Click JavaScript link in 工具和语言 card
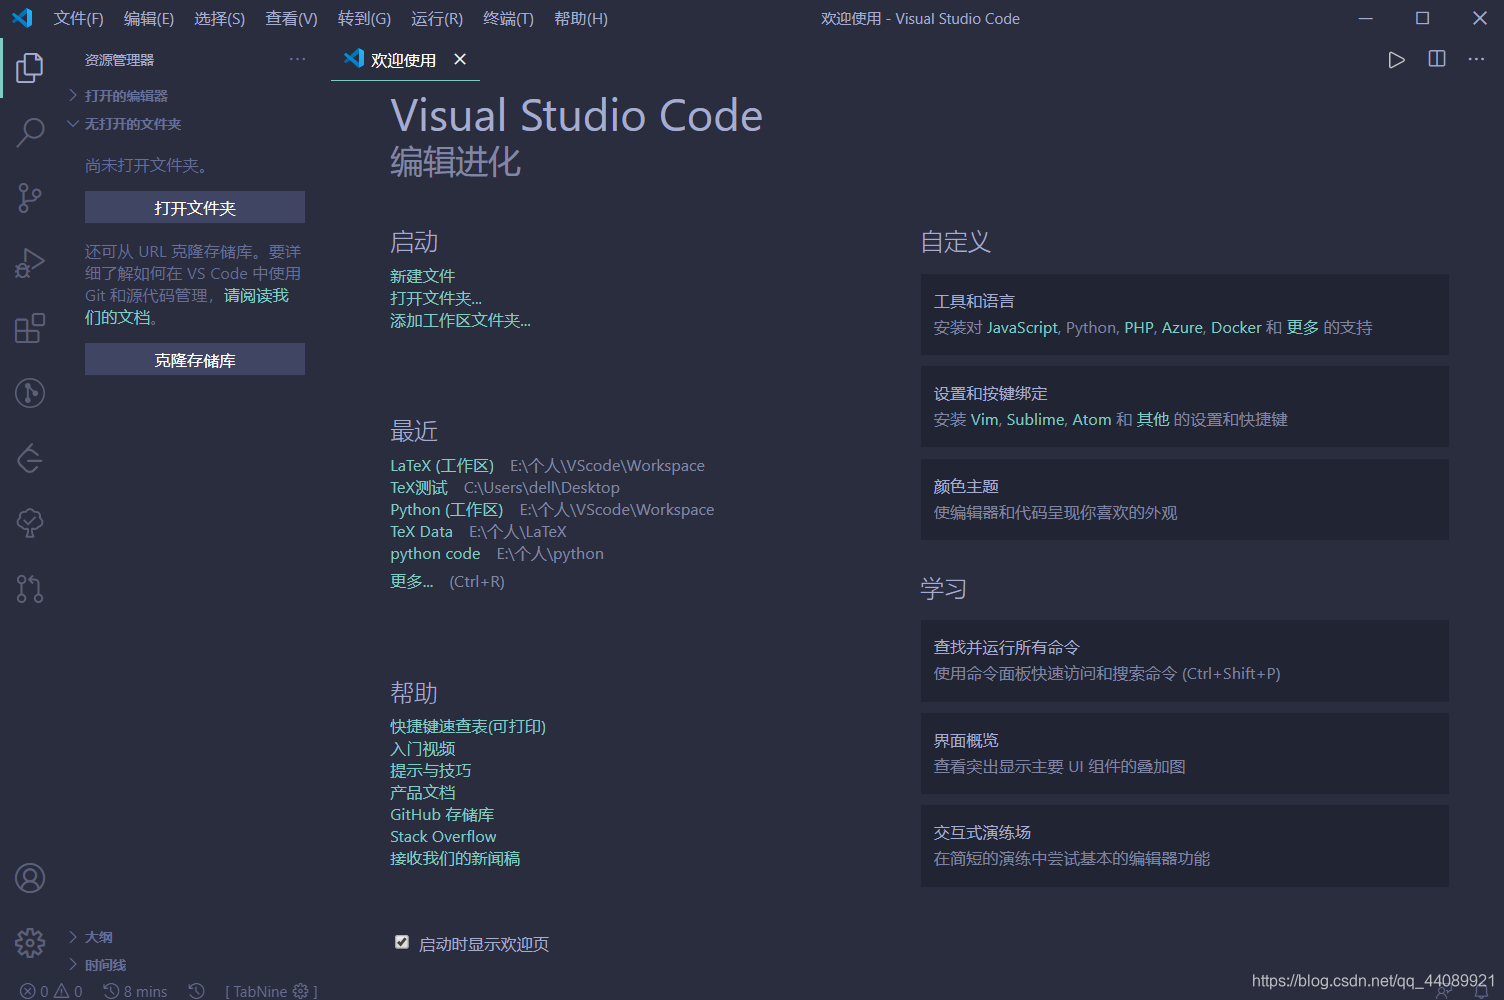This screenshot has height=1000, width=1504. (x=1022, y=327)
